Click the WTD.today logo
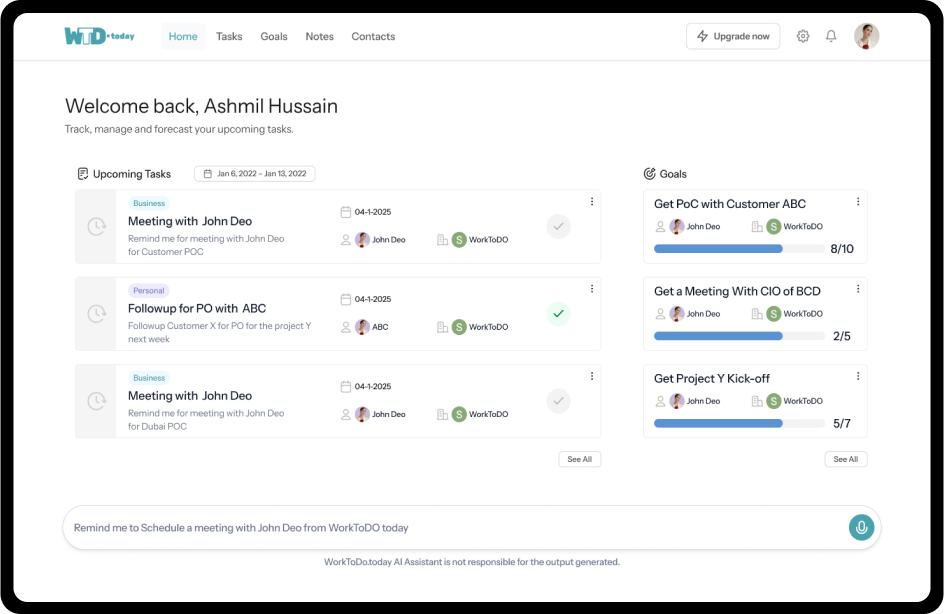The image size is (944, 614). pyautogui.click(x=99, y=36)
